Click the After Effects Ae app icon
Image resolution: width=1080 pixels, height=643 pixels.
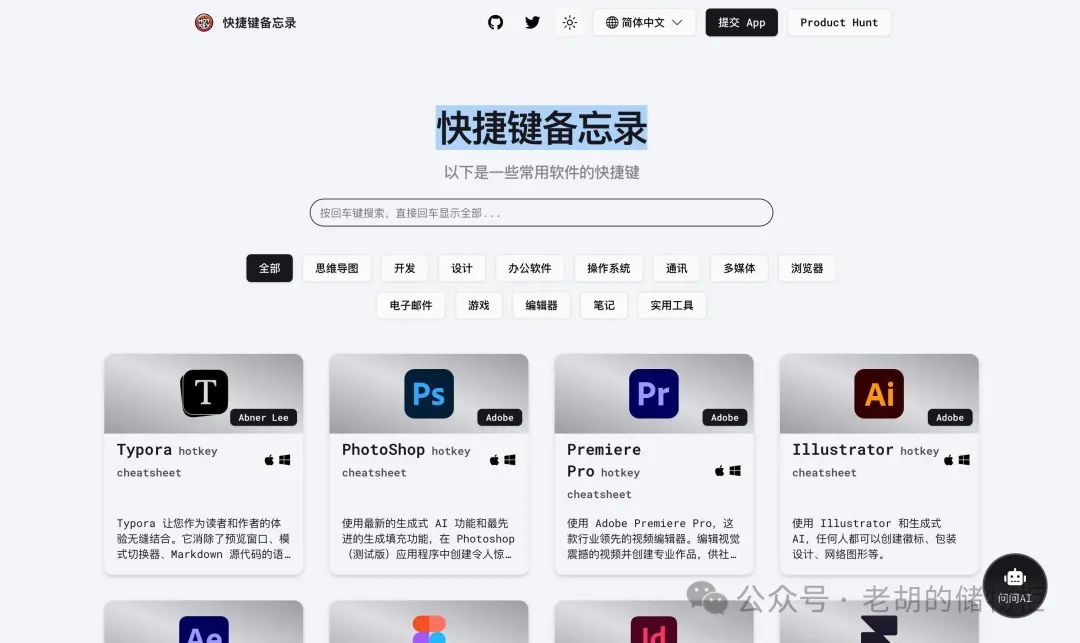pos(204,630)
